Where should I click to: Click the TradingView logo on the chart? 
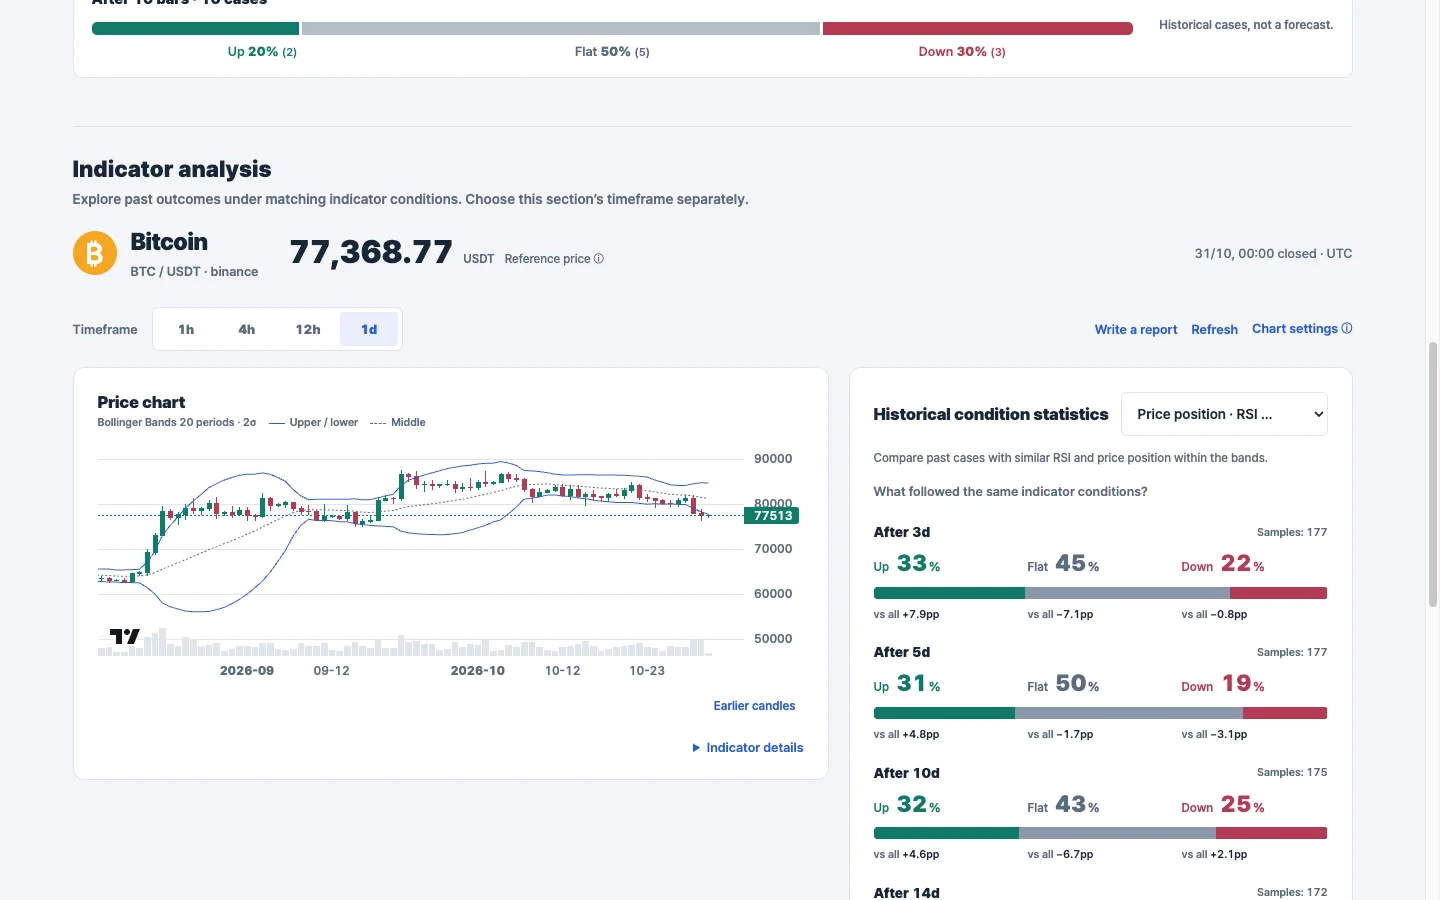[x=124, y=636]
